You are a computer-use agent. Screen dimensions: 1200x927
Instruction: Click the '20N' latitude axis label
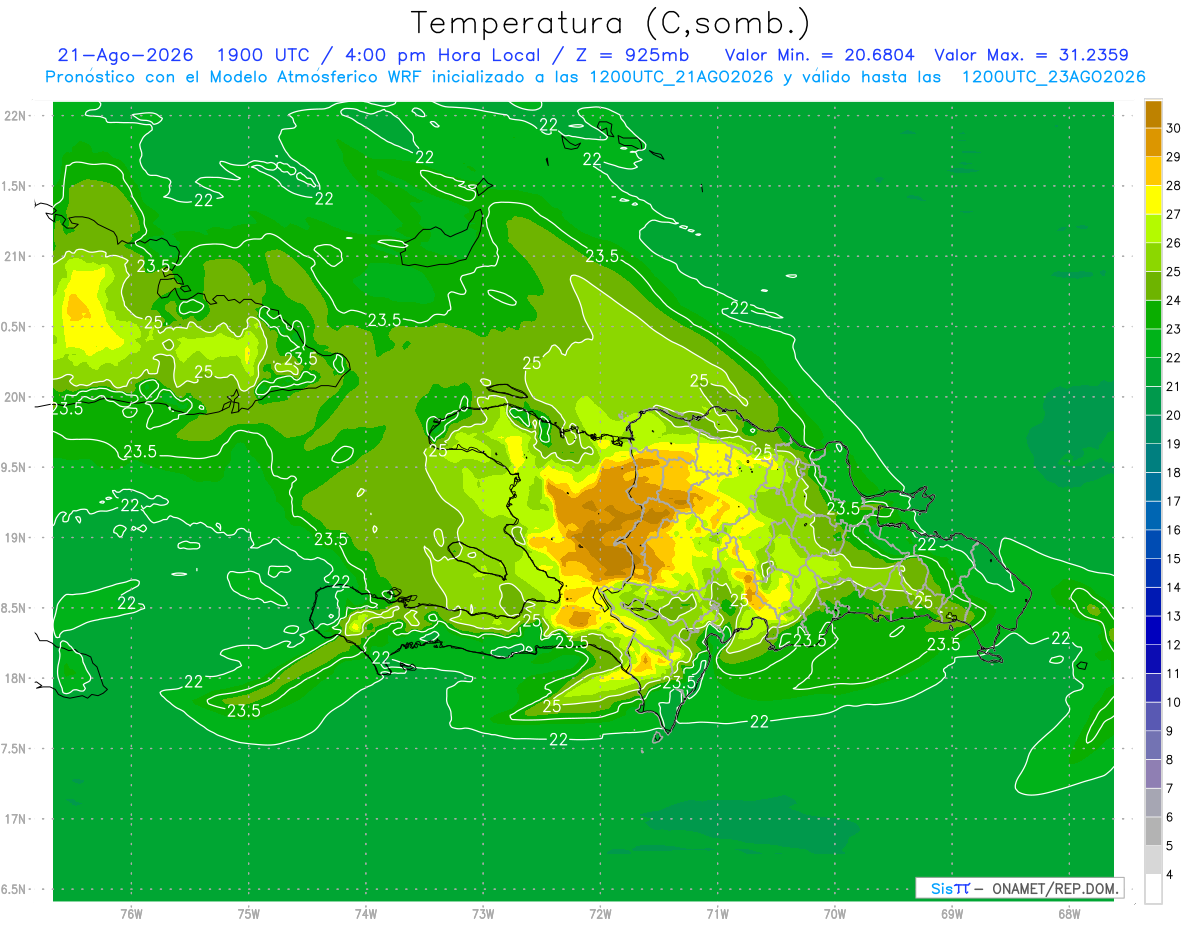coord(17,397)
